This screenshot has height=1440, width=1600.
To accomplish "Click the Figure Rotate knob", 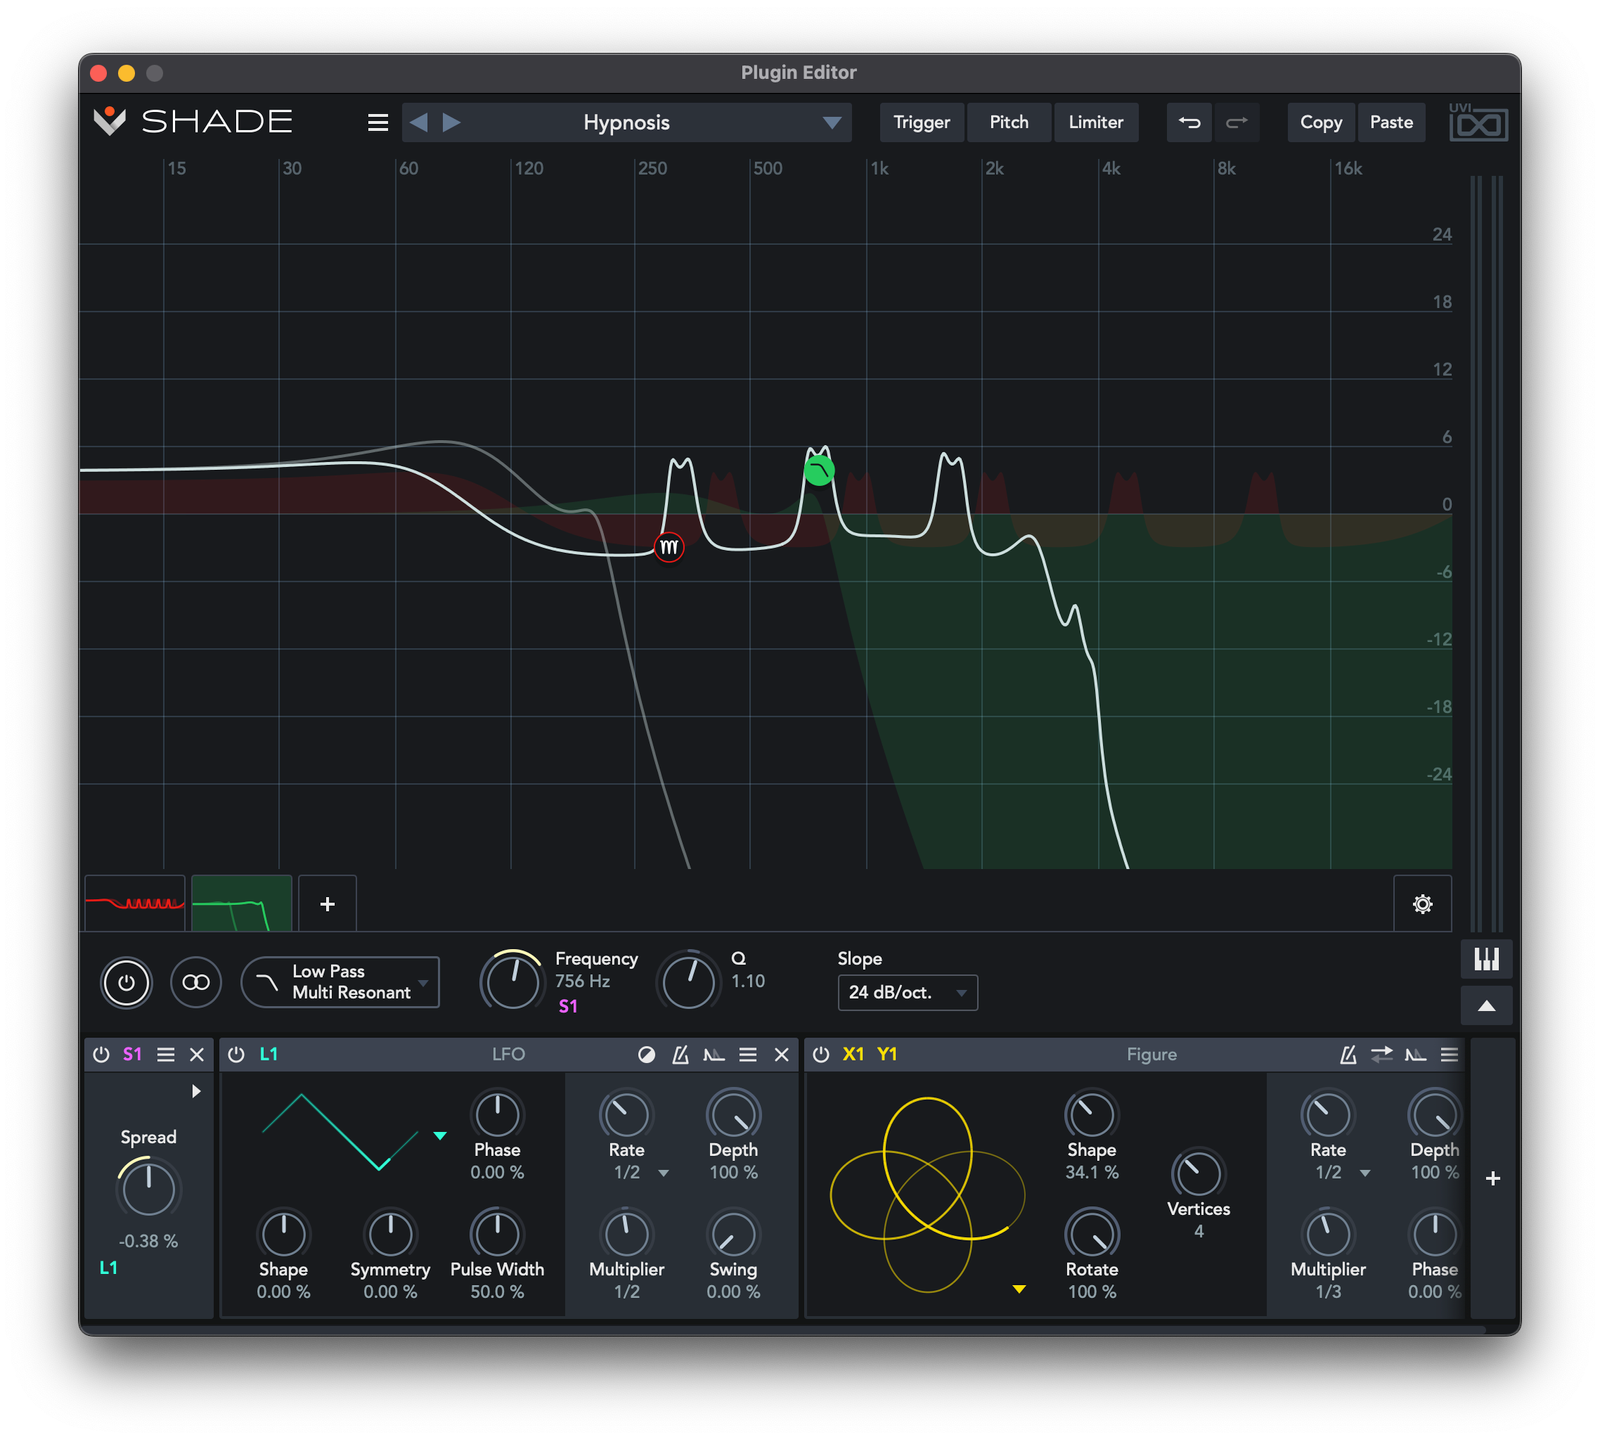I will 1091,1234.
